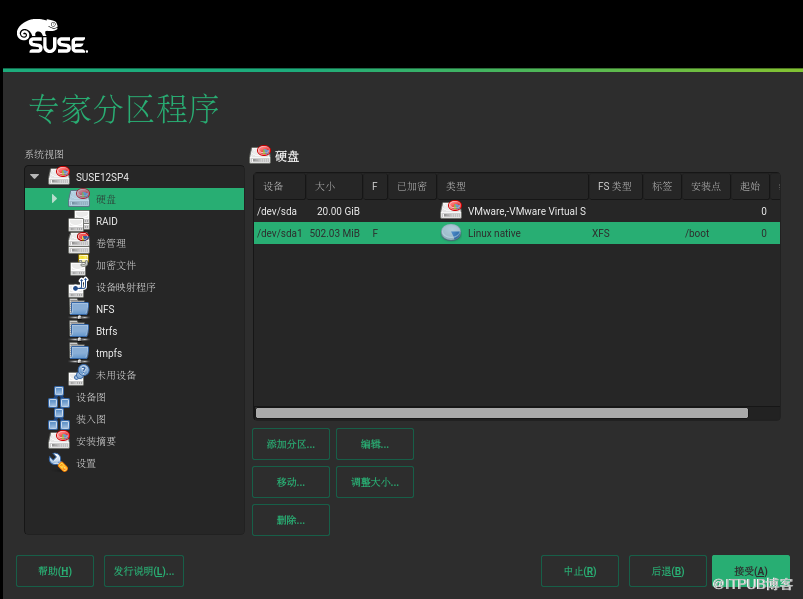Click the 502.03 MiB size cell
803x599 pixels.
[x=334, y=233]
